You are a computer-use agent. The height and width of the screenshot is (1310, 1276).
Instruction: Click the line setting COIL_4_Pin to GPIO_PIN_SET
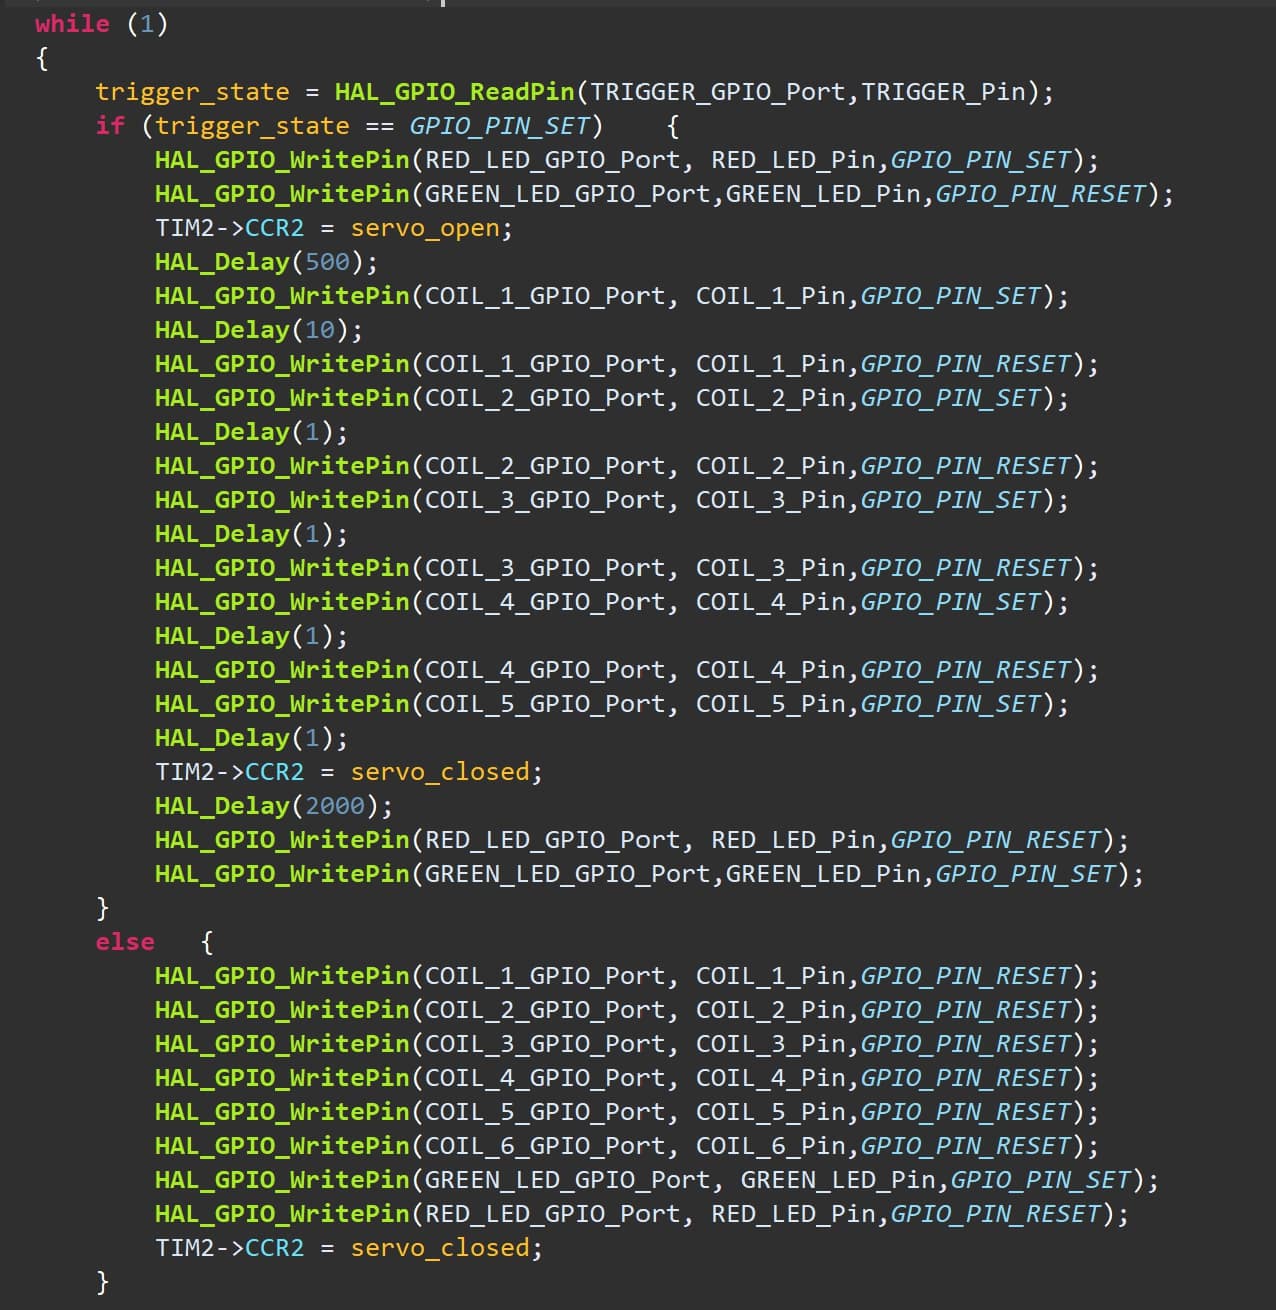click(x=611, y=602)
